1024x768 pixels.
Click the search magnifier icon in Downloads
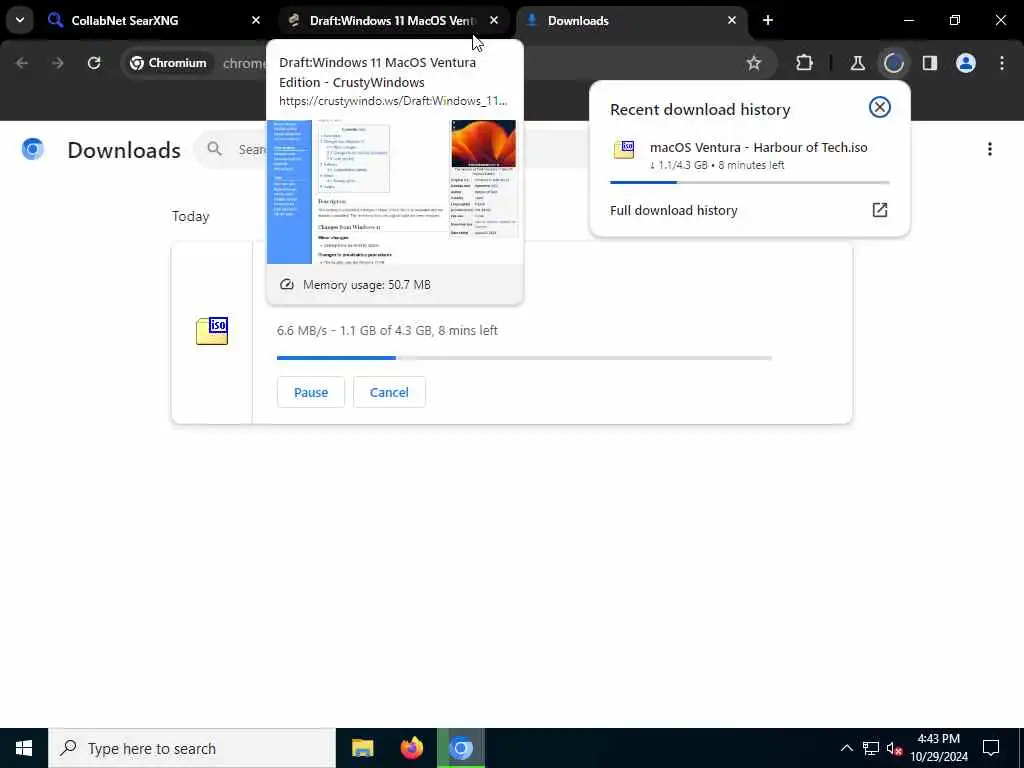(214, 149)
